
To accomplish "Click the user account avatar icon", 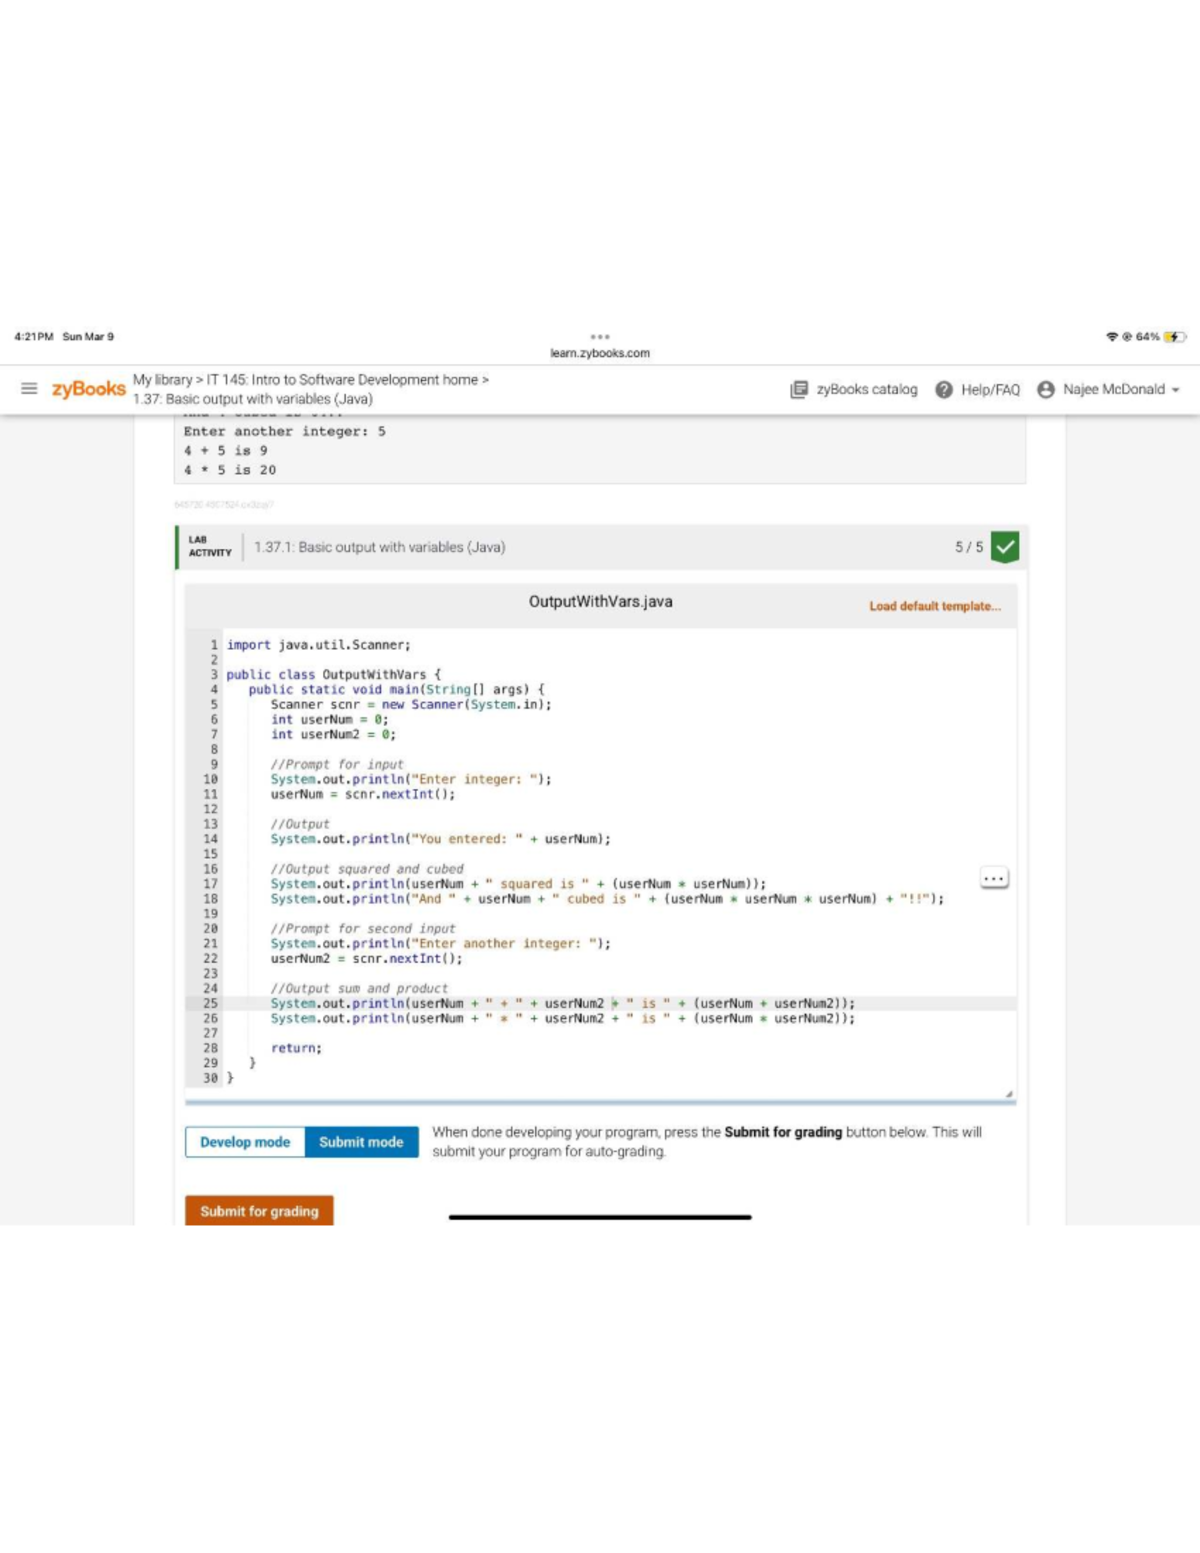I will (x=1046, y=390).
